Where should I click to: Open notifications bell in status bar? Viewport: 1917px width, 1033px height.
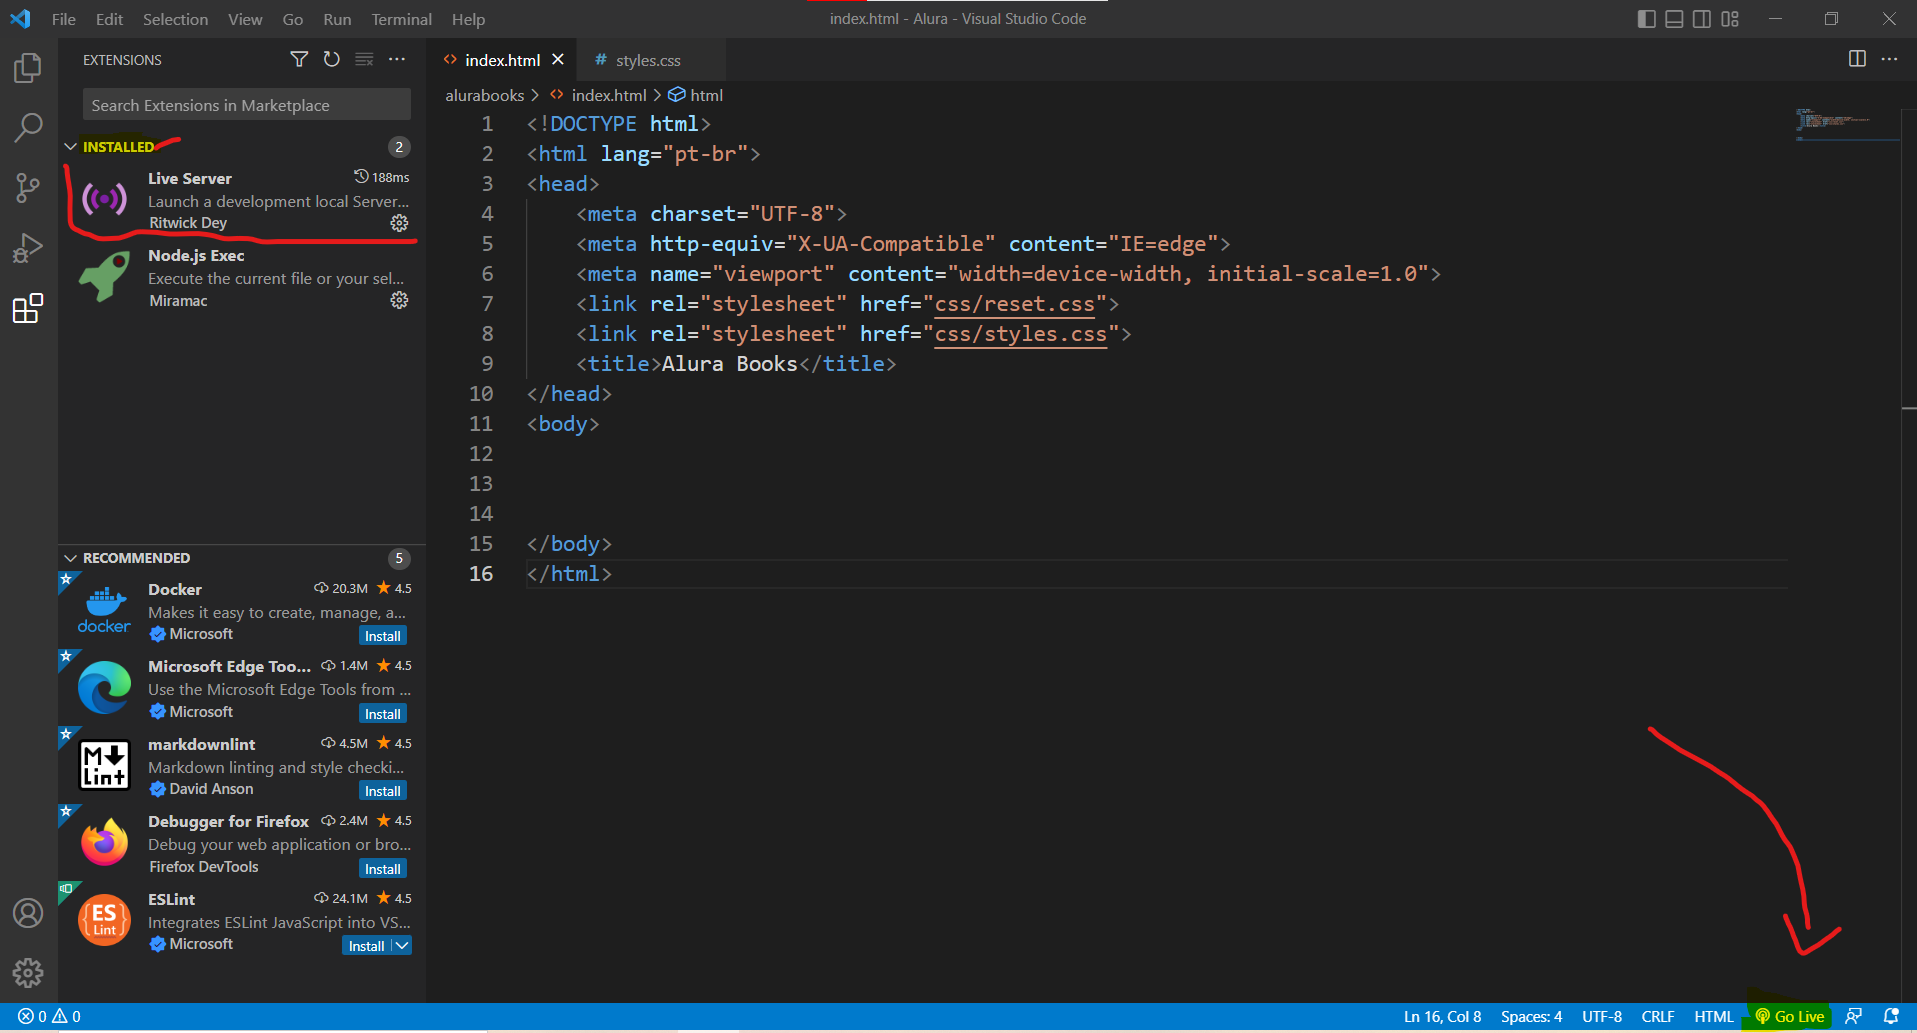pyautogui.click(x=1890, y=1016)
